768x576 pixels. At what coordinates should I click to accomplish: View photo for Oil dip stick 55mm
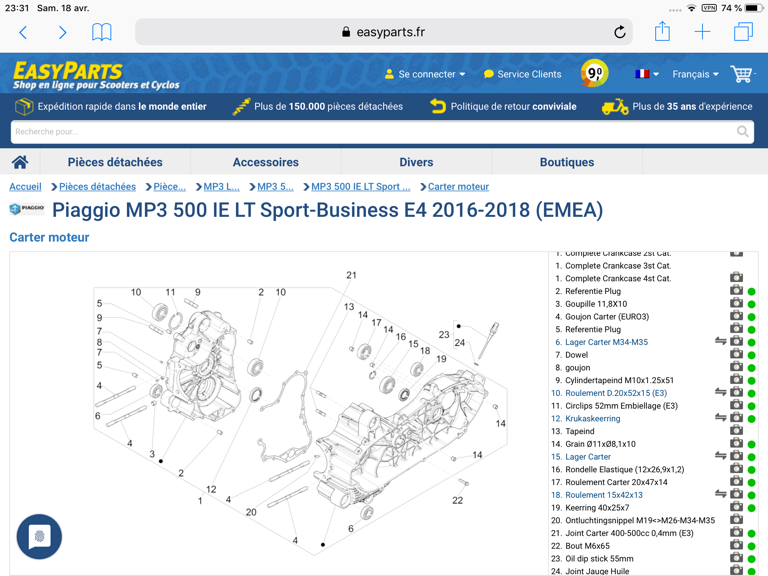point(736,557)
